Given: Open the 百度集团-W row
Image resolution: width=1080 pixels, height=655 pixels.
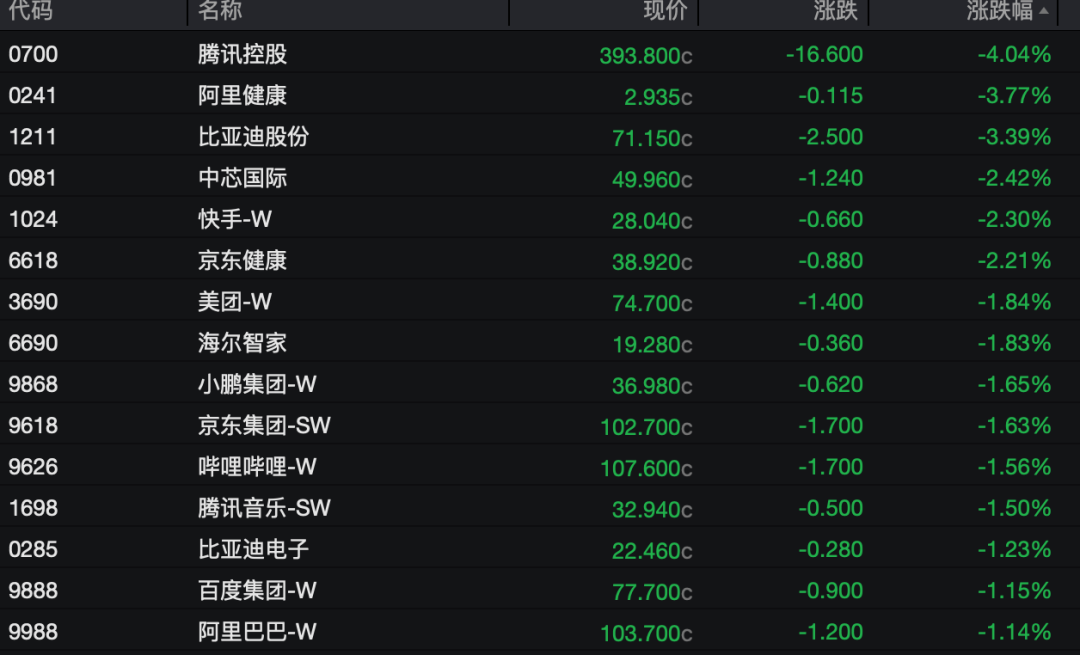Looking at the screenshot, I should 540,589.
